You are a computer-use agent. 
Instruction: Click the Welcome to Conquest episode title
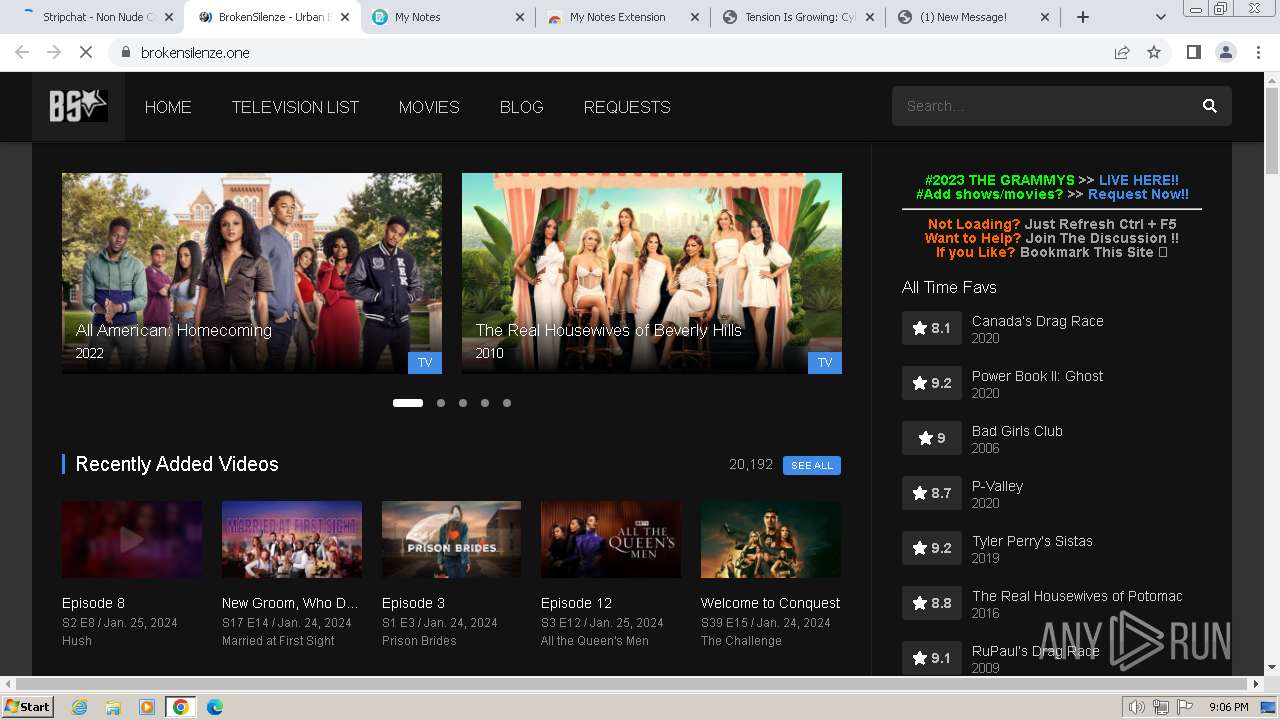(770, 603)
